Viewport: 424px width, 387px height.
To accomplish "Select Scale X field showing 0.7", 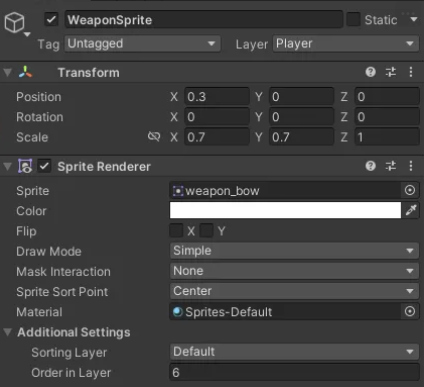I will 217,137.
